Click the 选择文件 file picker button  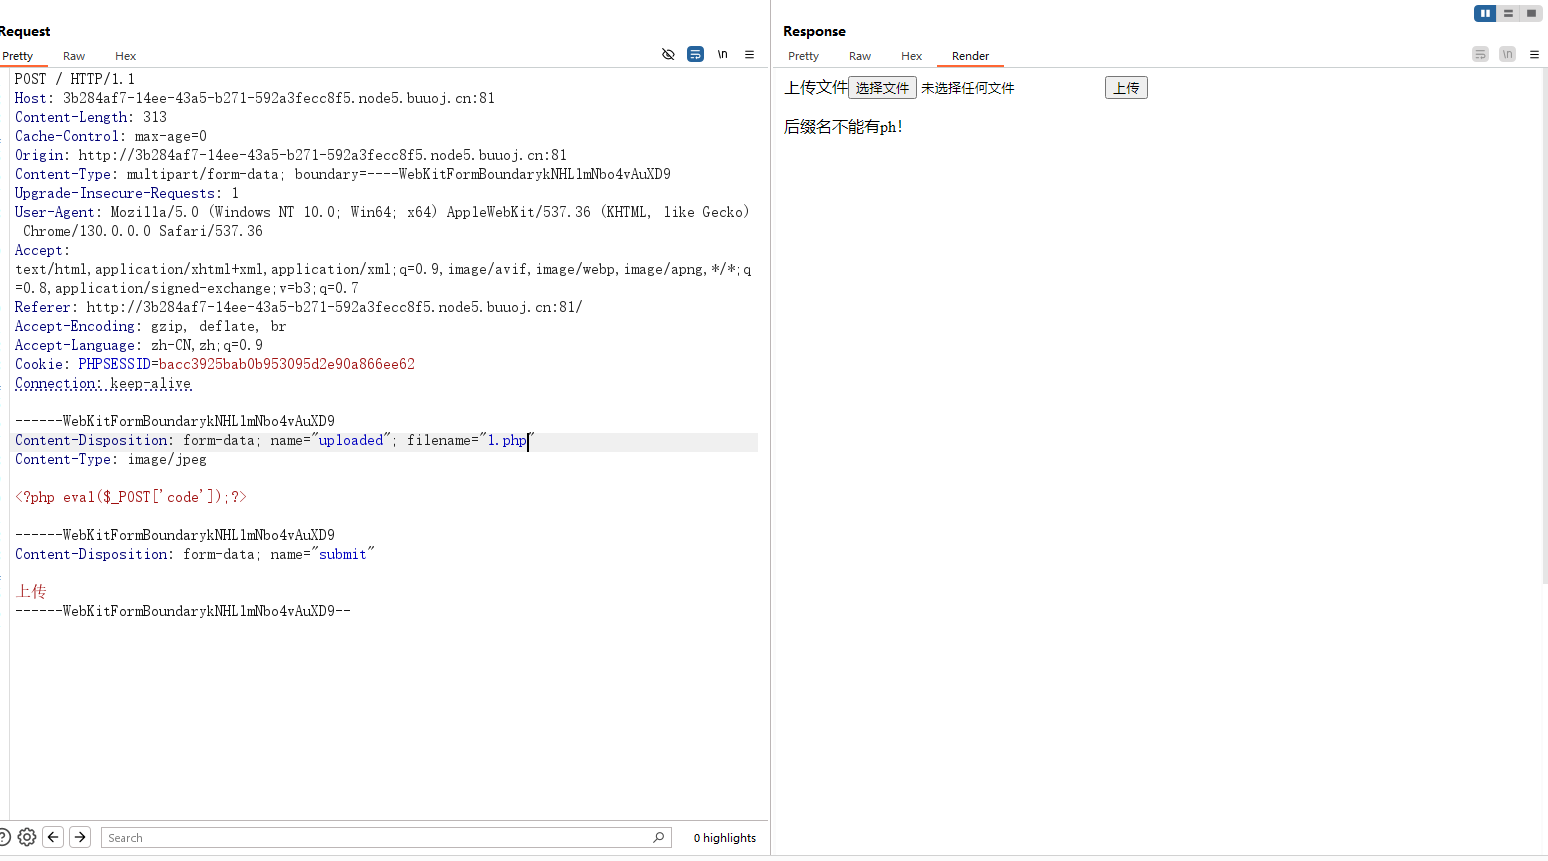tap(881, 87)
